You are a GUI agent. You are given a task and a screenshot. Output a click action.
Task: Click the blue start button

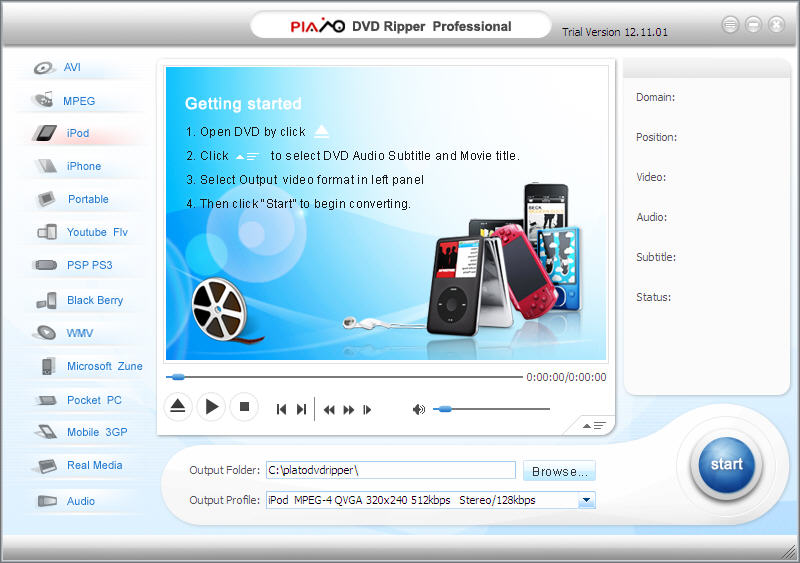tap(727, 464)
